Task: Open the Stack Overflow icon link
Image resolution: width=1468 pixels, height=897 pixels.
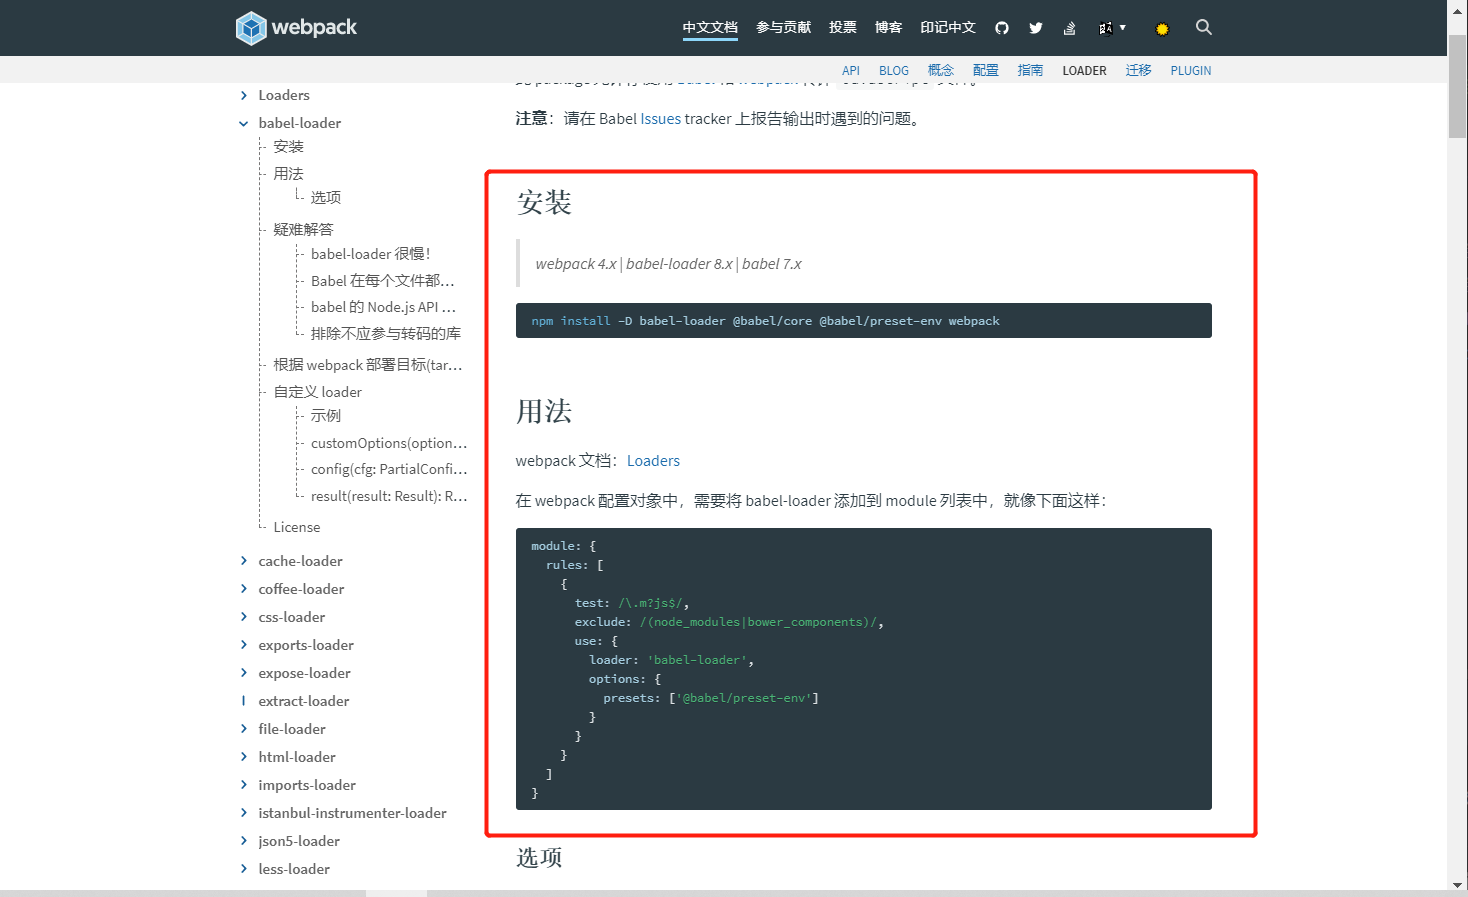Action: (x=1069, y=28)
